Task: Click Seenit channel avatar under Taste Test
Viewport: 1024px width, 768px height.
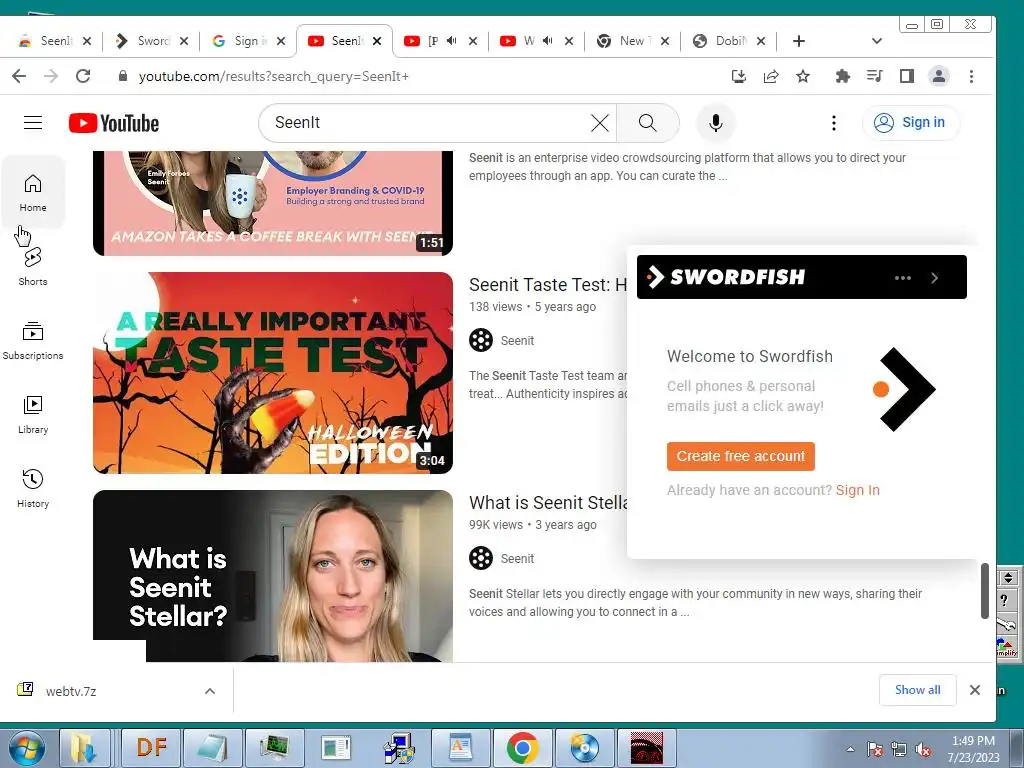Action: coord(481,340)
